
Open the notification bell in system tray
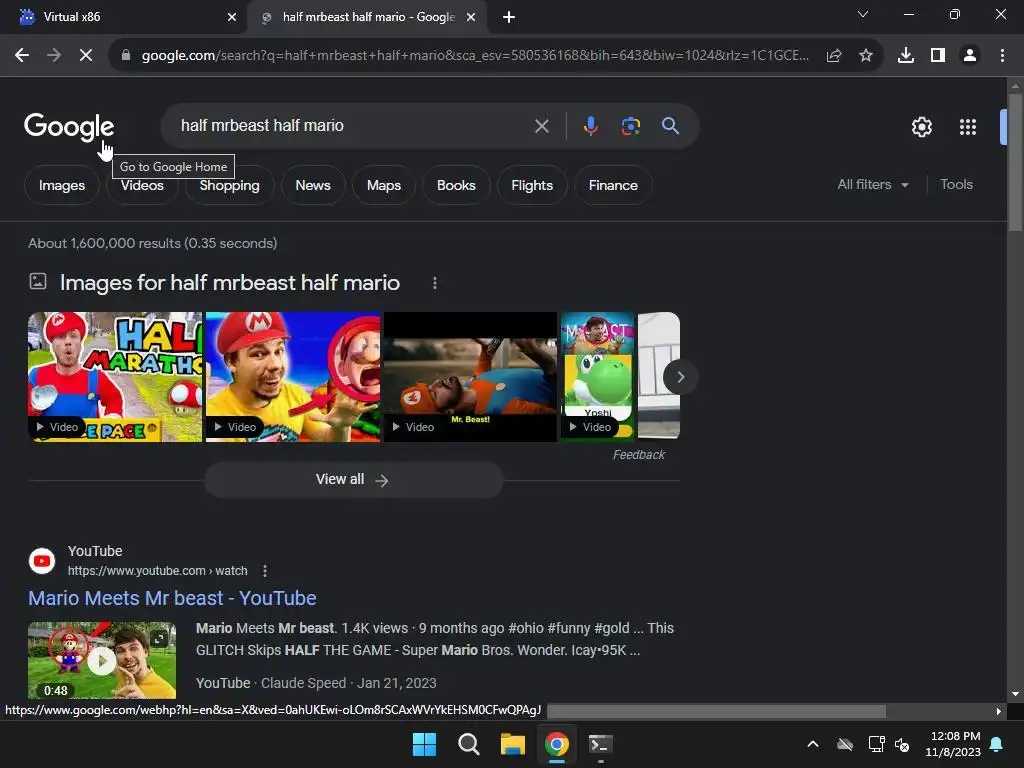pos(996,744)
